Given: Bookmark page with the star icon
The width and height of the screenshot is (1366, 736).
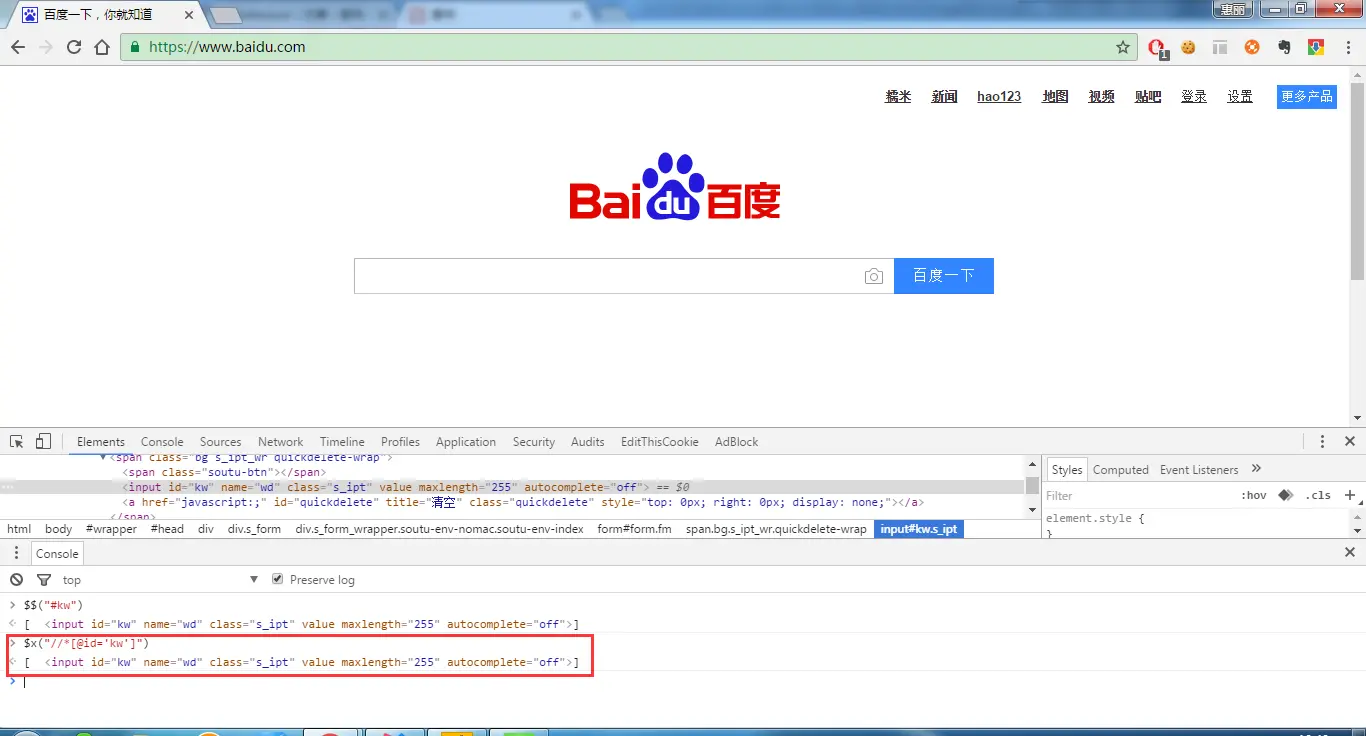Looking at the screenshot, I should point(1123,47).
